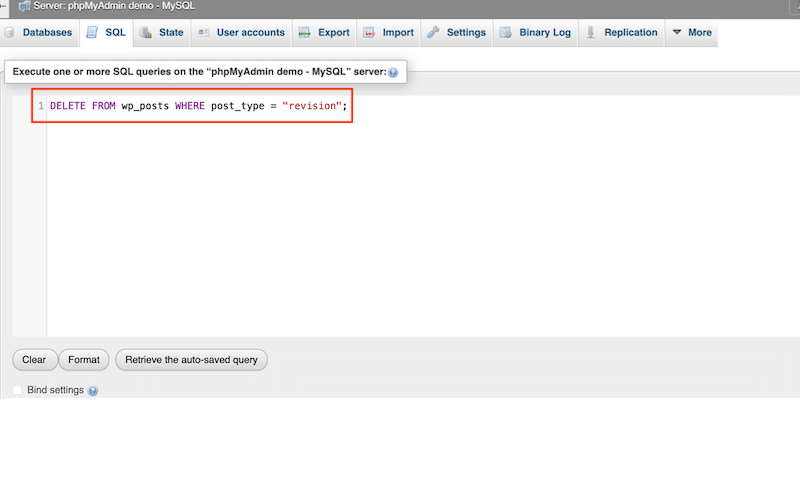Screen dimensions: 800x501
Task: Click the SQL tab sheet icon
Action: click(x=92, y=33)
